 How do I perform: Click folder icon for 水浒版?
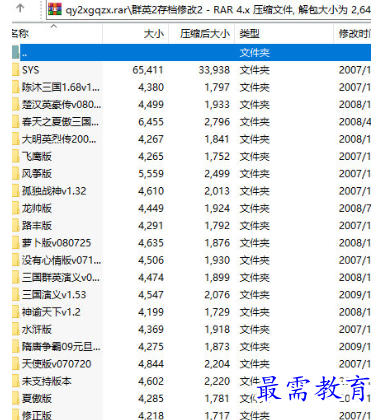click(16, 330)
